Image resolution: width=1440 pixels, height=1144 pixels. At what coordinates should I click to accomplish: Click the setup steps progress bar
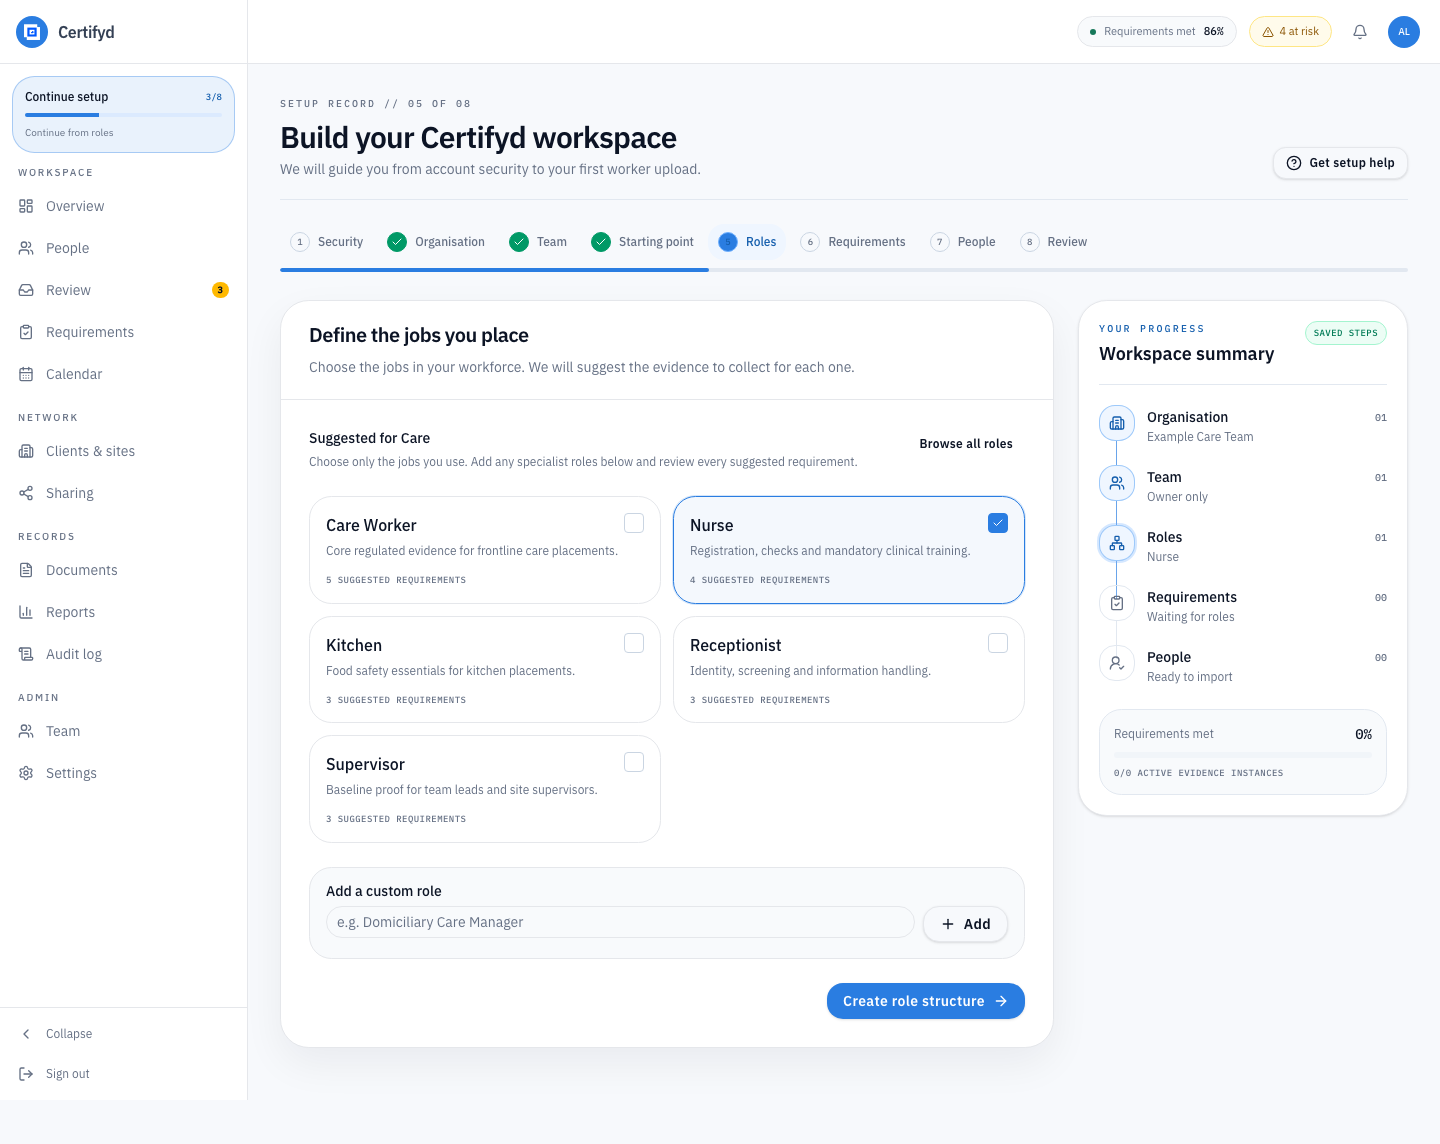pyautogui.click(x=844, y=270)
